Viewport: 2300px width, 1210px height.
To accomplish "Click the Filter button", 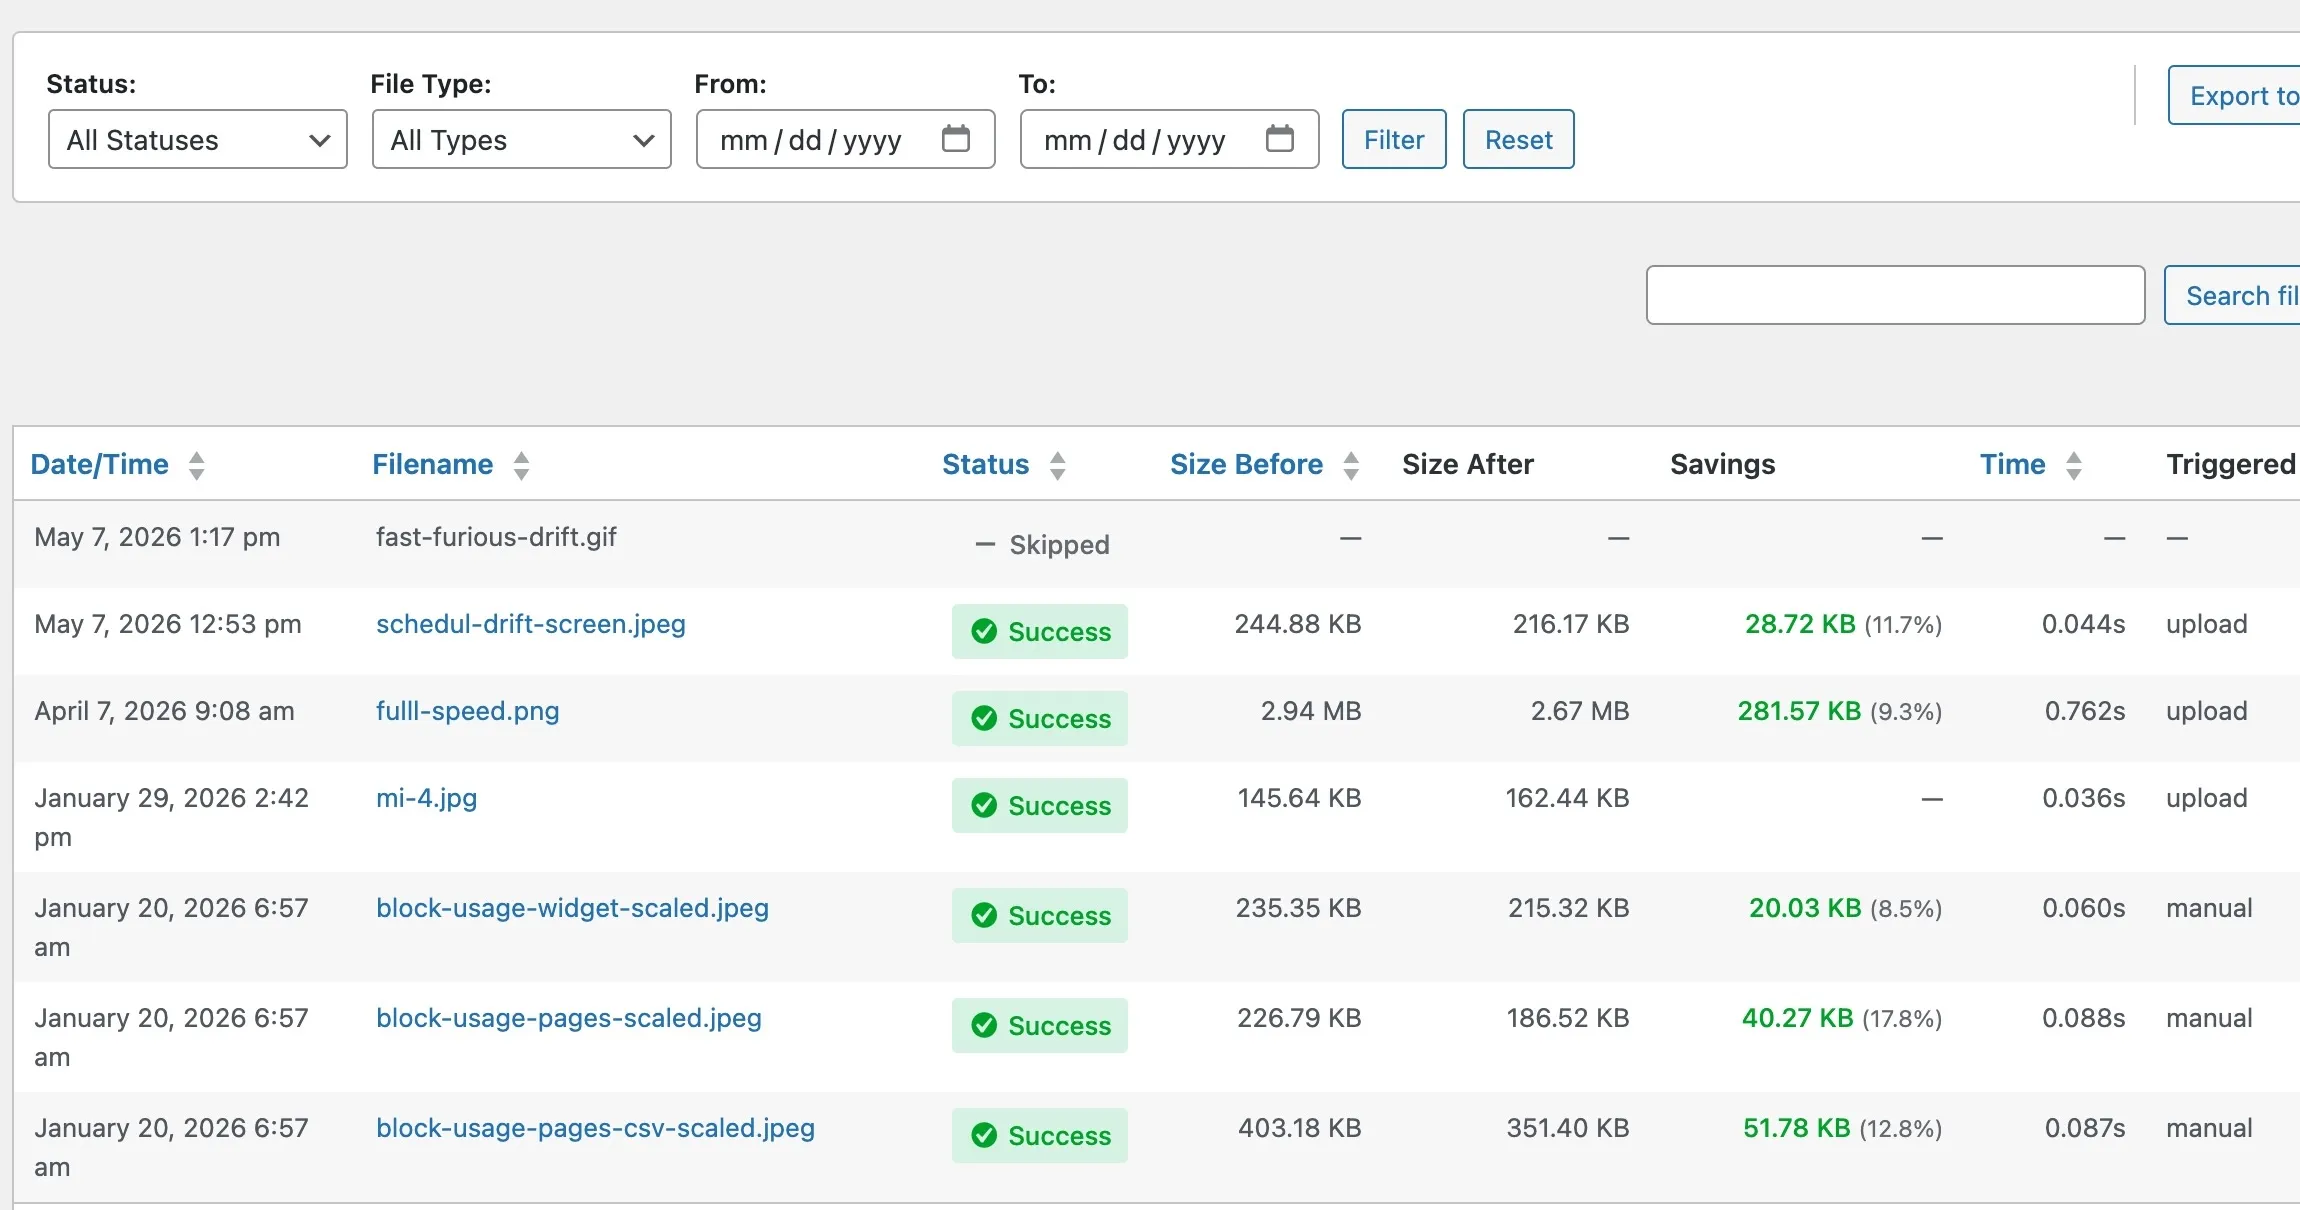I will tap(1394, 140).
